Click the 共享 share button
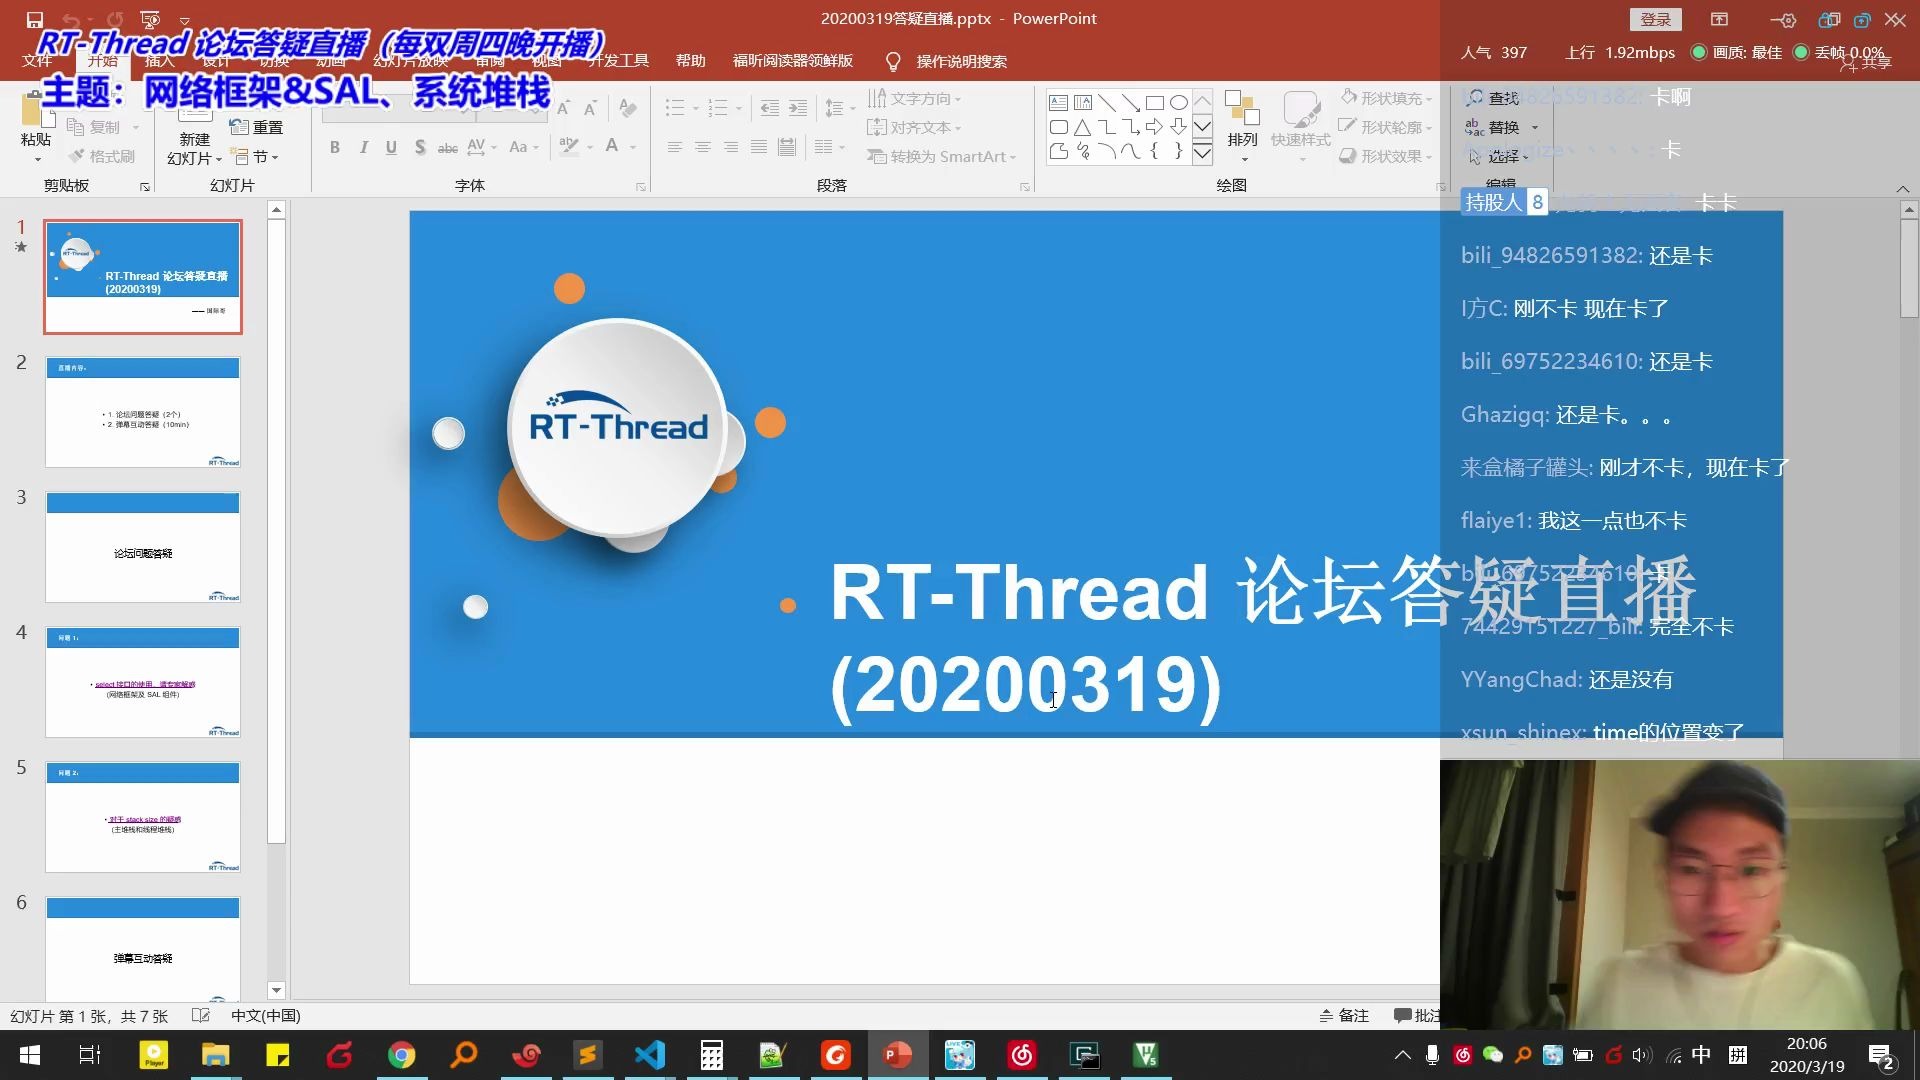This screenshot has width=1920, height=1080. (x=1867, y=63)
